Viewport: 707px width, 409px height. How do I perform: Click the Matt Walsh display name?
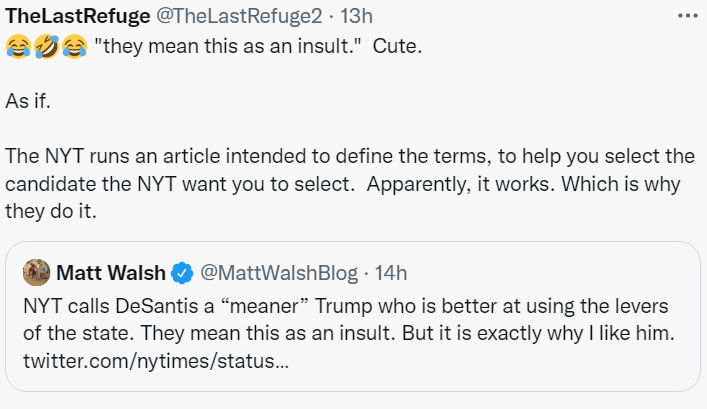pyautogui.click(x=110, y=272)
